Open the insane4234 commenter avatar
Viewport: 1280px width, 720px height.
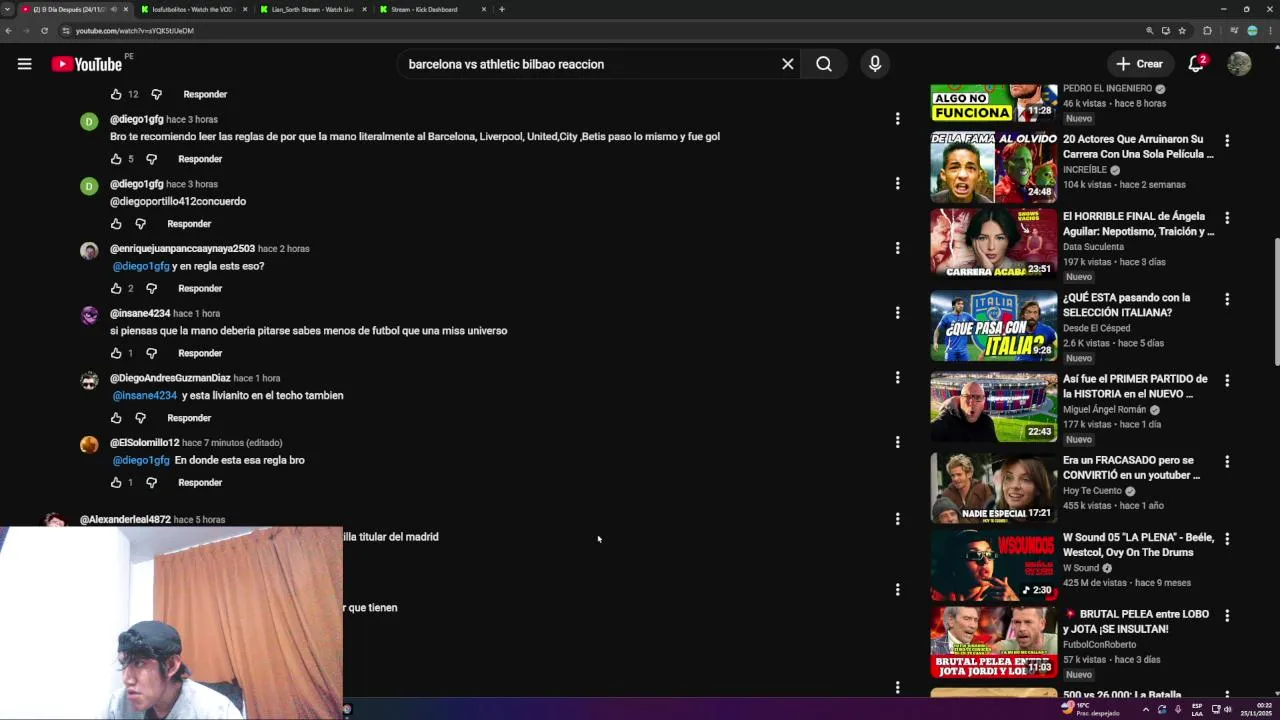89,316
